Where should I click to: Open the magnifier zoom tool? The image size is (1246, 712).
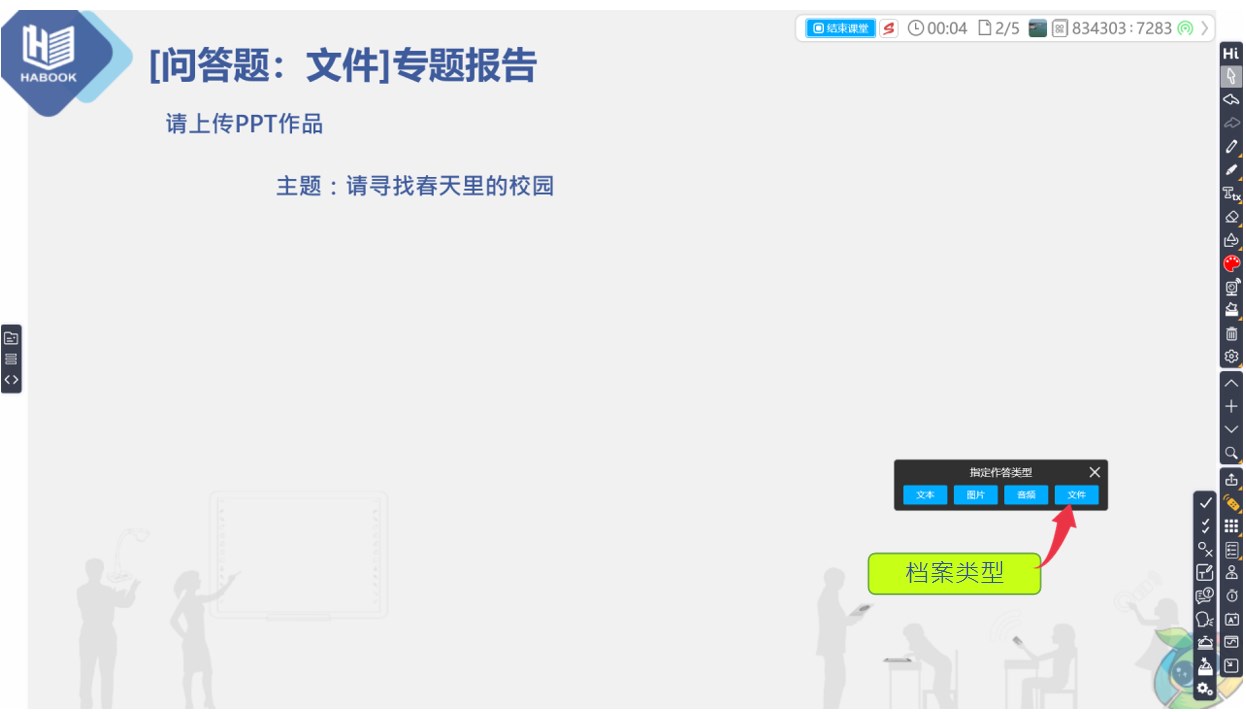[x=1230, y=452]
